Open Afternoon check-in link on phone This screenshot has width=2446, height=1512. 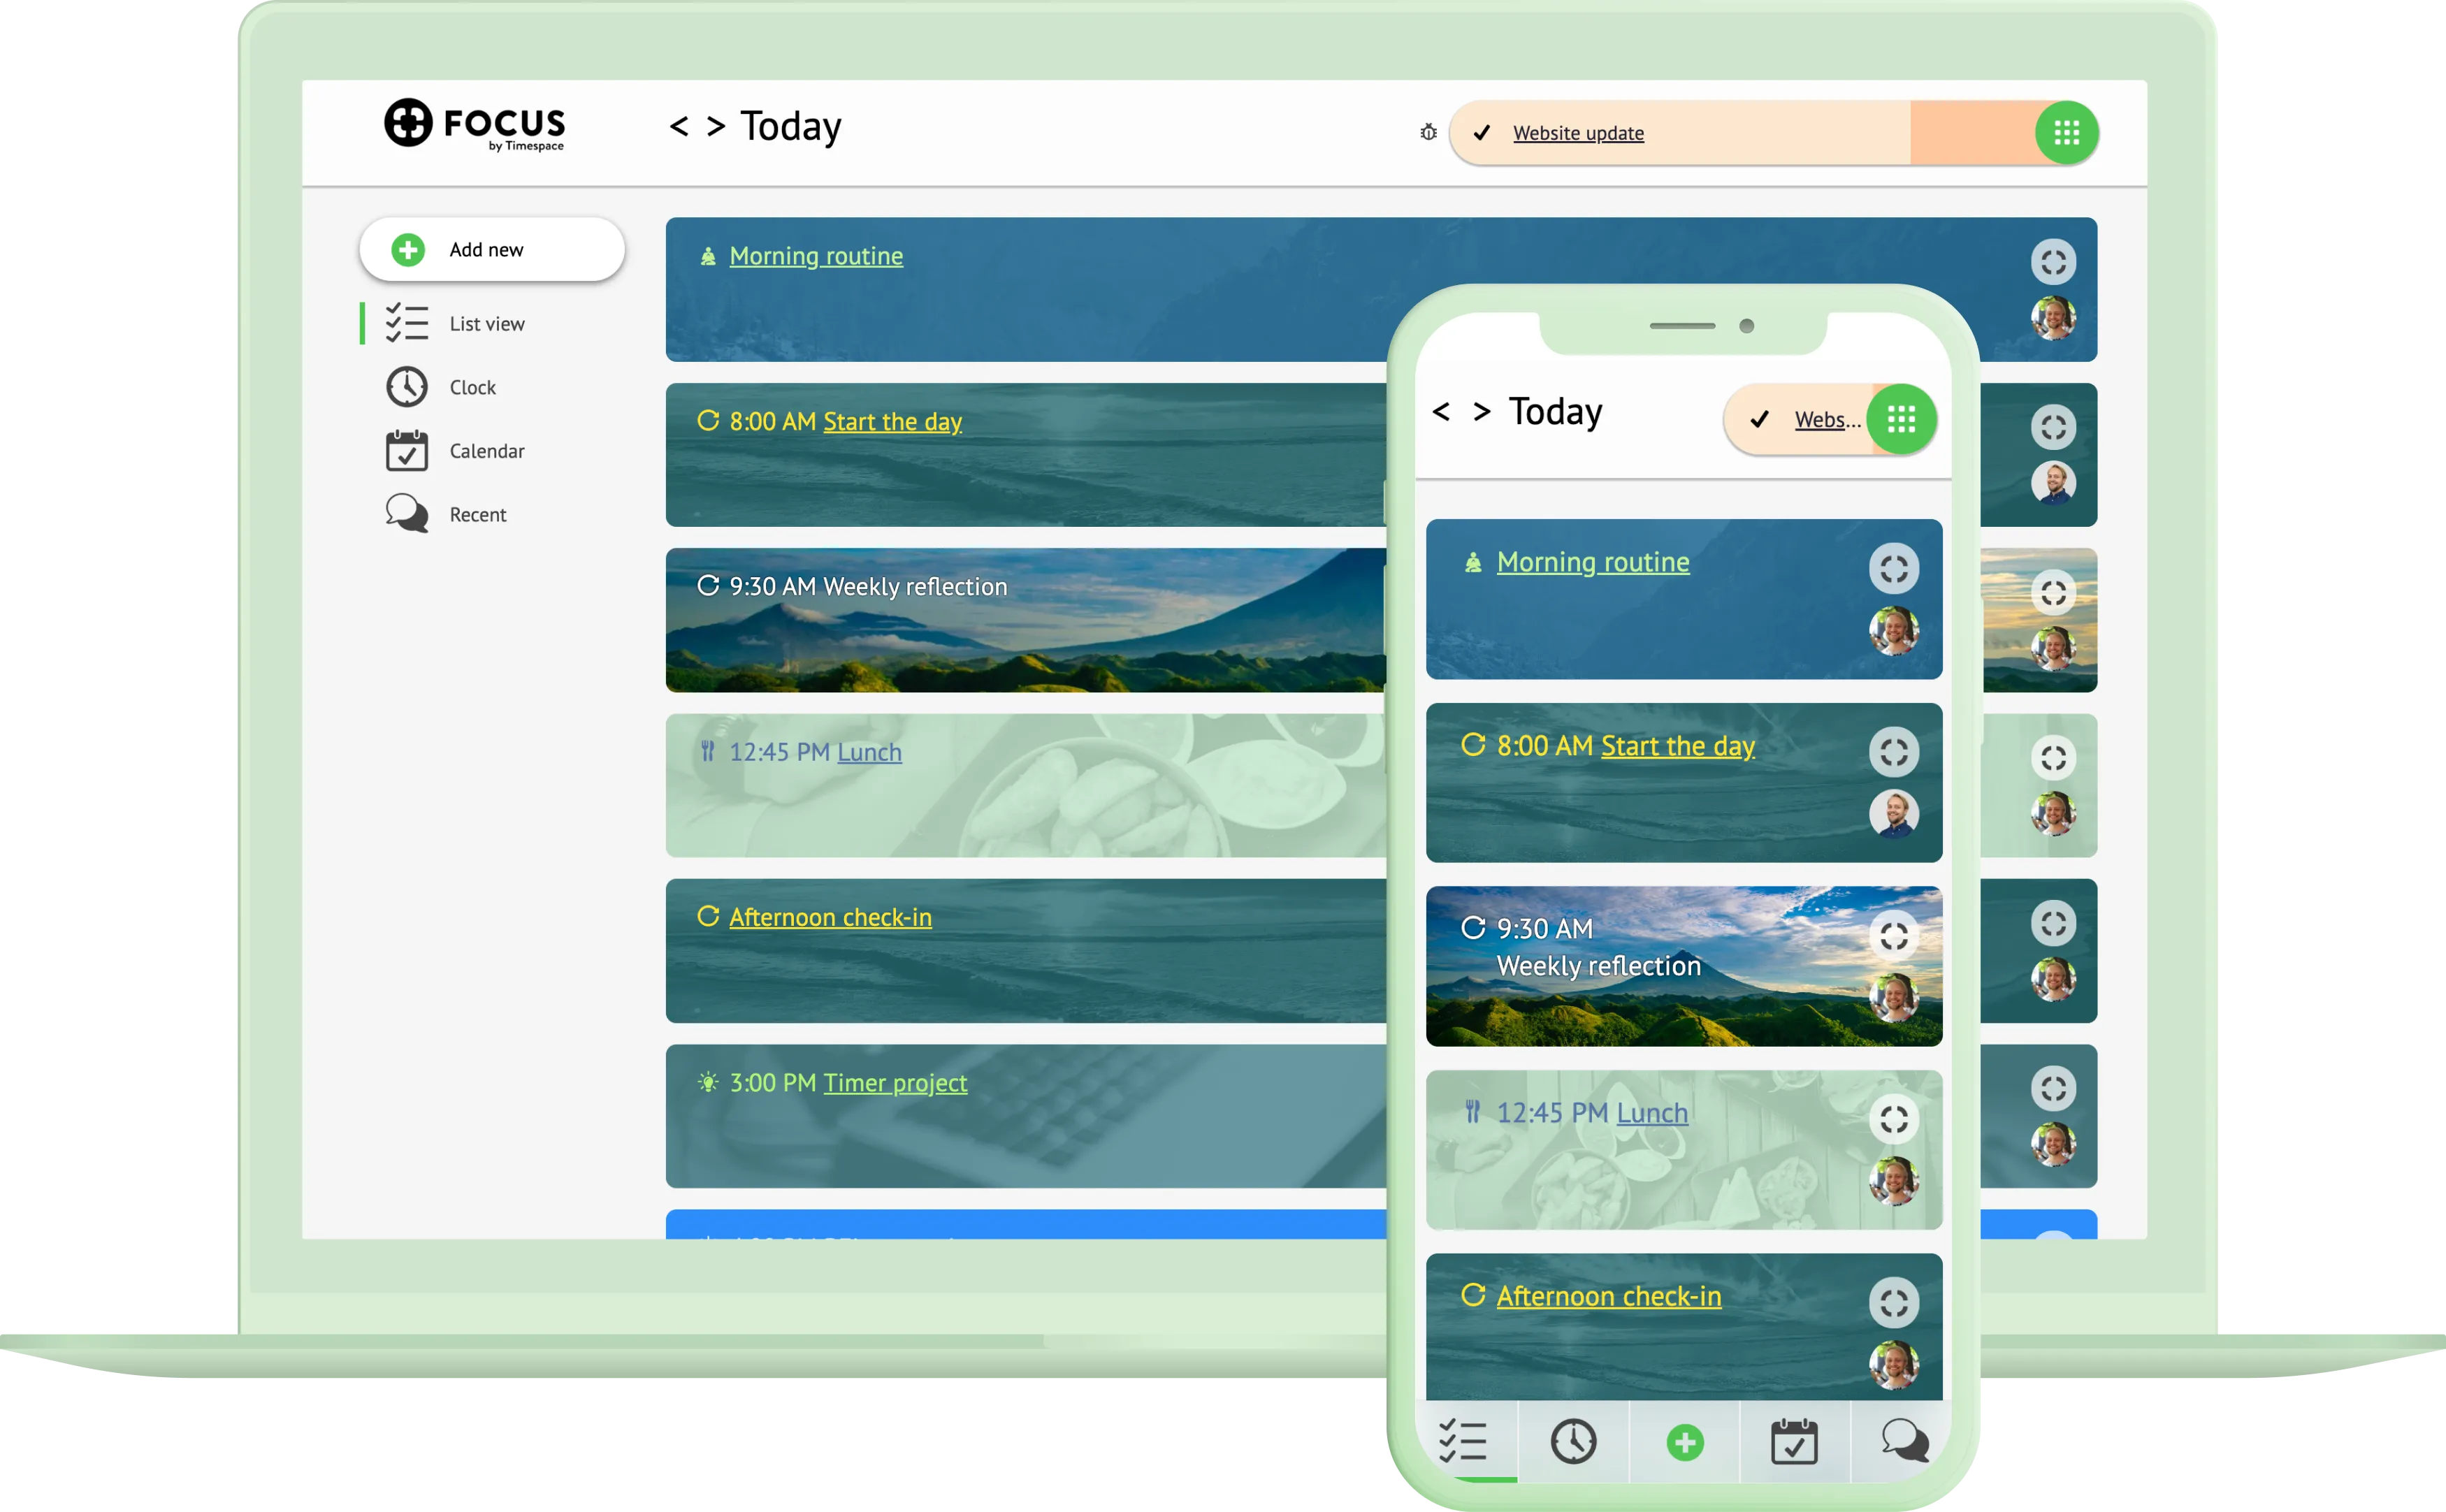pyautogui.click(x=1609, y=1296)
